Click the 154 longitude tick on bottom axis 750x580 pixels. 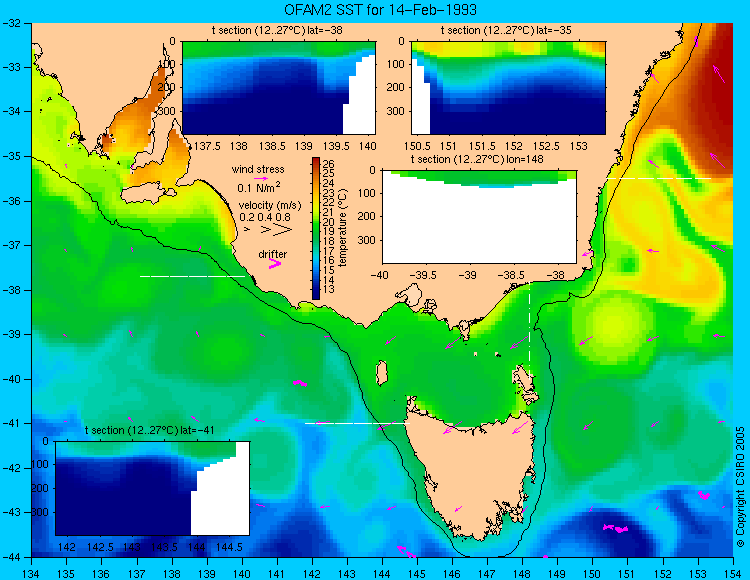coord(733,573)
